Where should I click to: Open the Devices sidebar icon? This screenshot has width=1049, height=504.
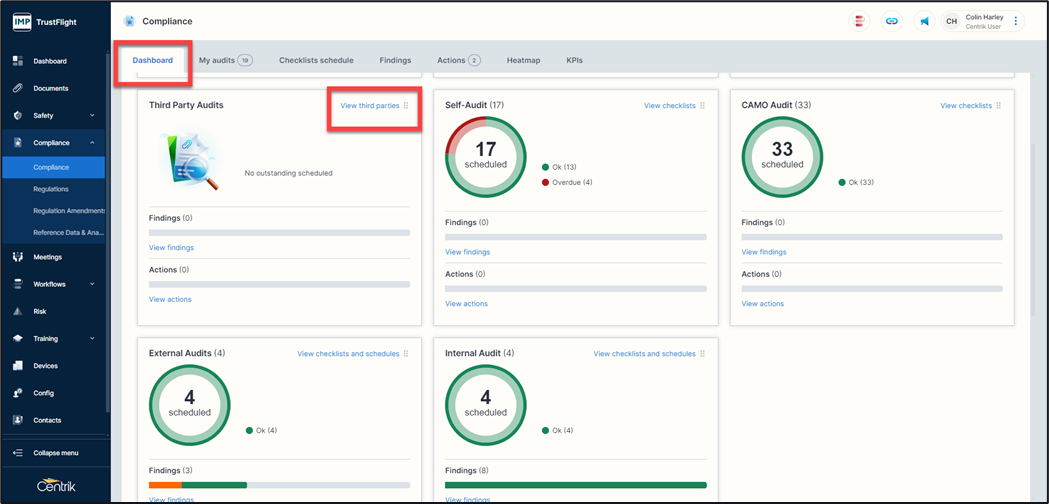click(19, 366)
